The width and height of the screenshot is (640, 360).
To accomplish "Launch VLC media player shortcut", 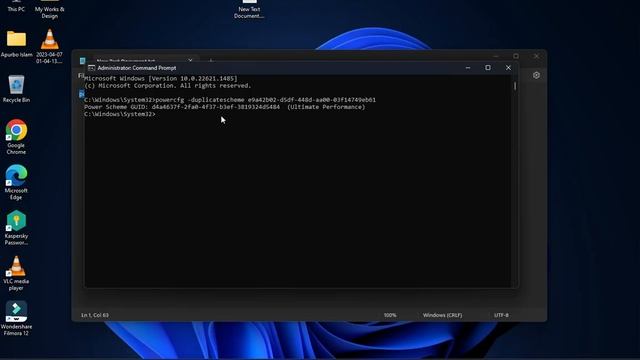I will pyautogui.click(x=16, y=273).
